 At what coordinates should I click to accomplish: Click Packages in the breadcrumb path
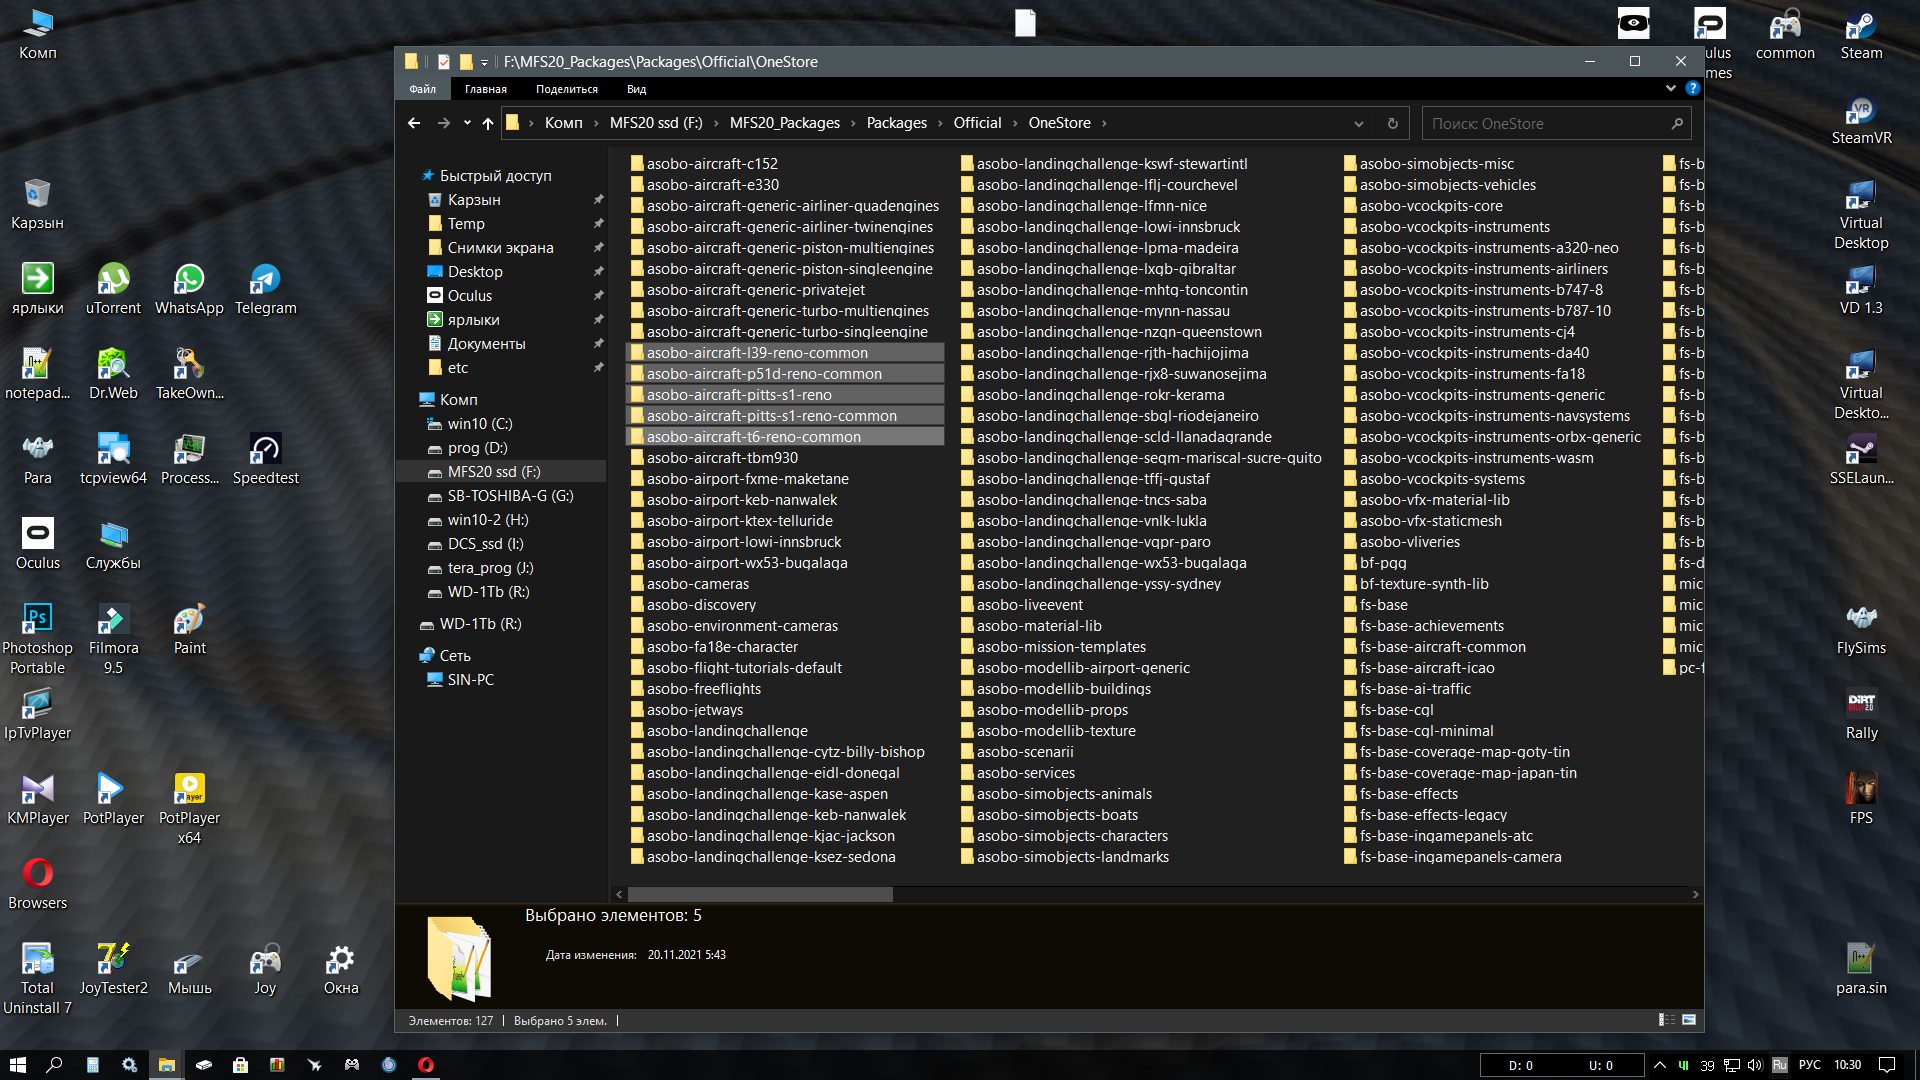tap(896, 123)
